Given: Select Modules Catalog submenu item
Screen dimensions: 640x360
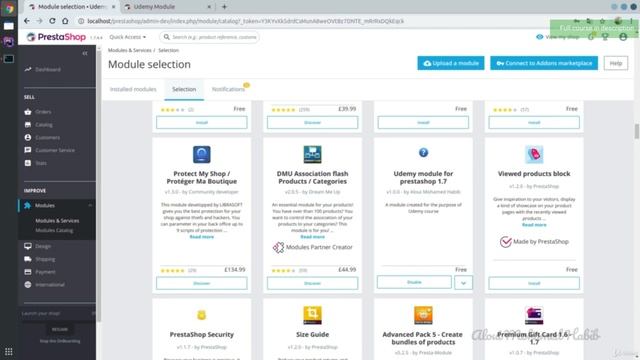Looking at the screenshot, I should (54, 230).
